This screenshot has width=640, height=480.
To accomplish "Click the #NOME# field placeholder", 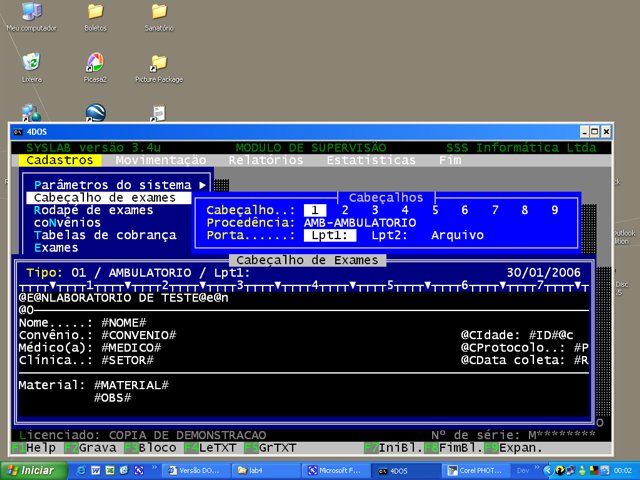I will point(124,323).
